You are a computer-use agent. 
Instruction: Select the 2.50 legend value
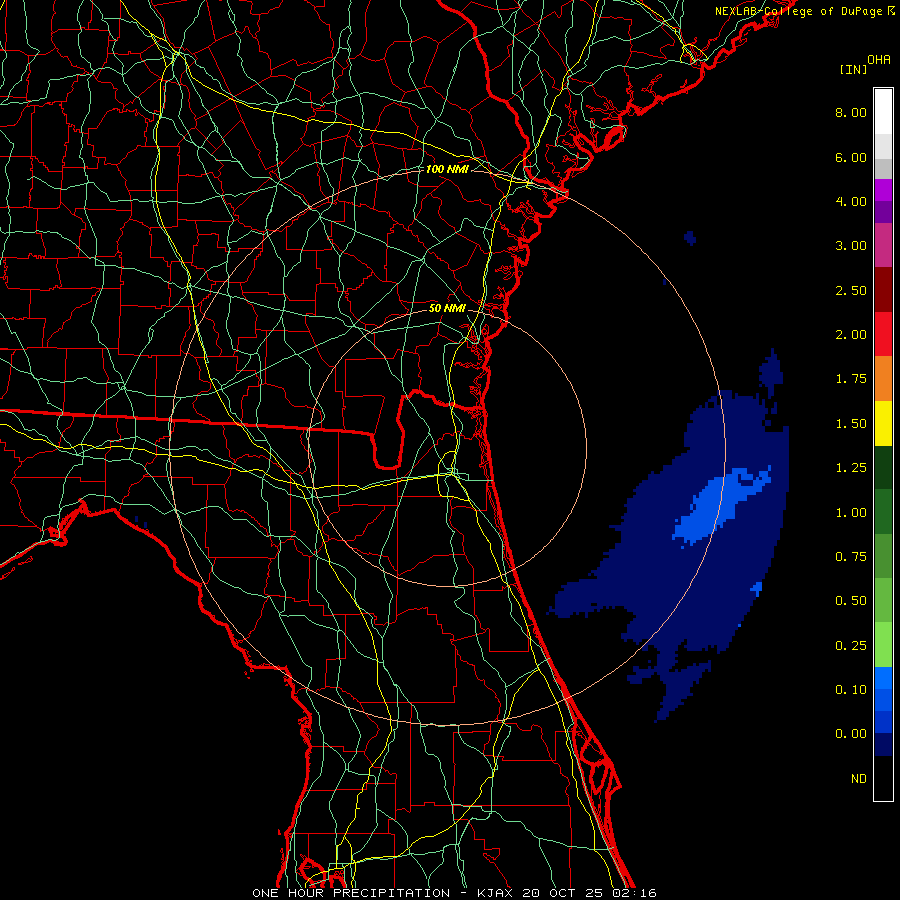point(851,290)
